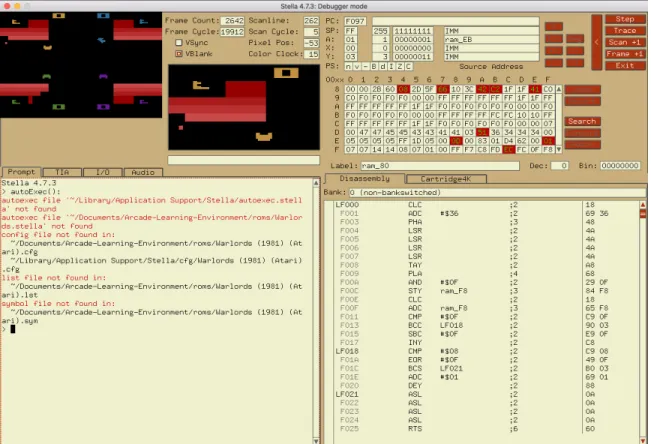Toggle the 'I' interrupt status flag

(392, 66)
